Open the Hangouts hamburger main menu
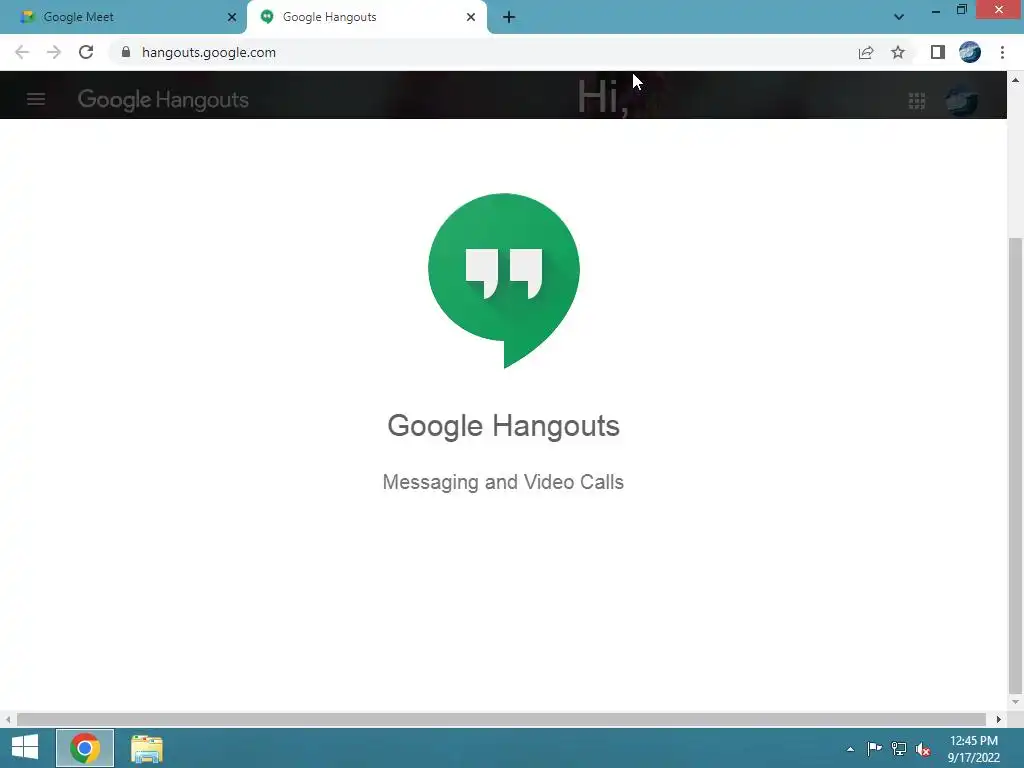The image size is (1024, 768). coord(36,99)
